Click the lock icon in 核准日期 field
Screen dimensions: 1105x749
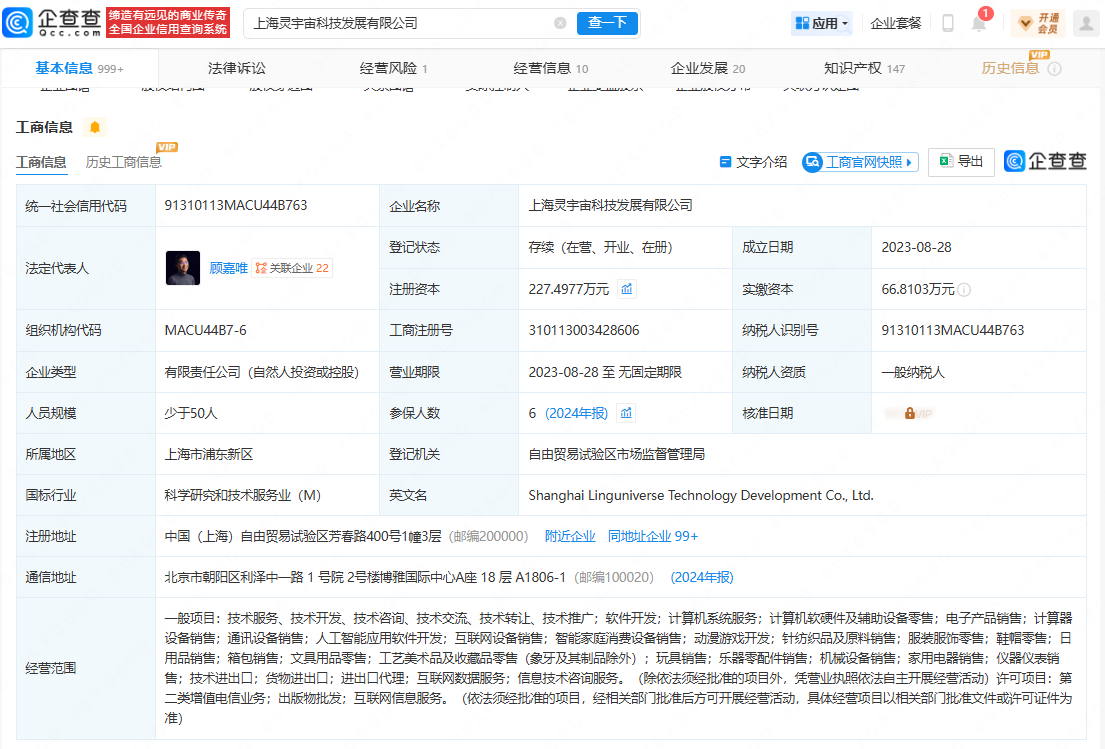pos(910,413)
